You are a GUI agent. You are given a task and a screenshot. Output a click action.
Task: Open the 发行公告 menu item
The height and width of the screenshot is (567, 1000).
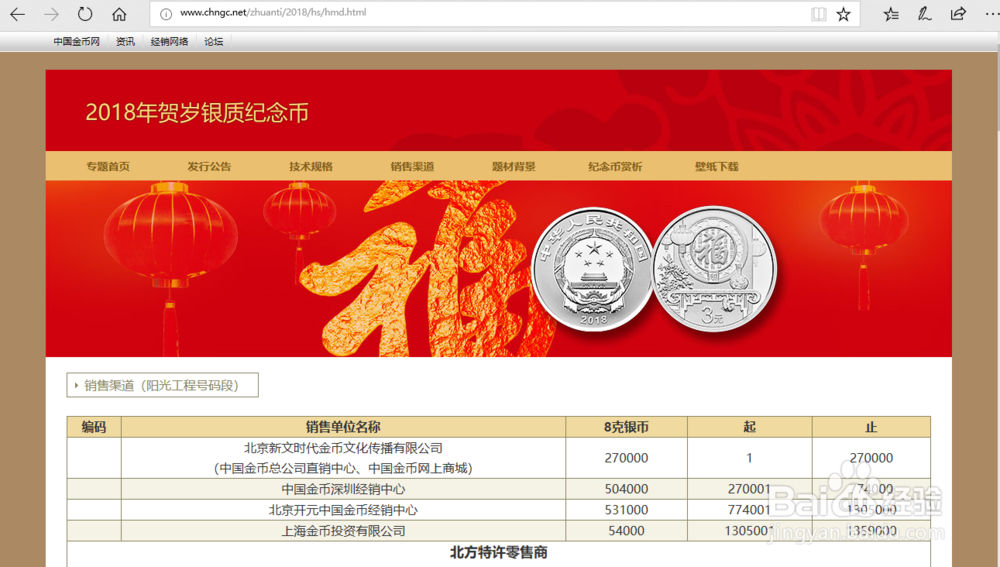[209, 166]
